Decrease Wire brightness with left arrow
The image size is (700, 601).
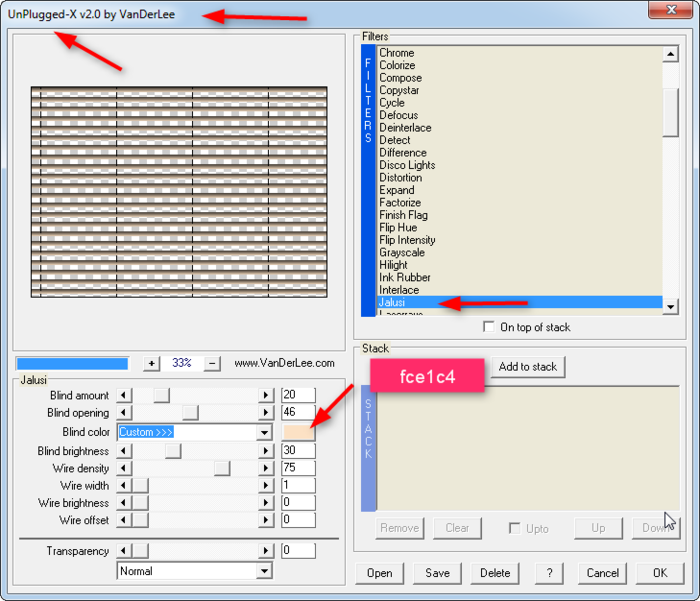(124, 503)
